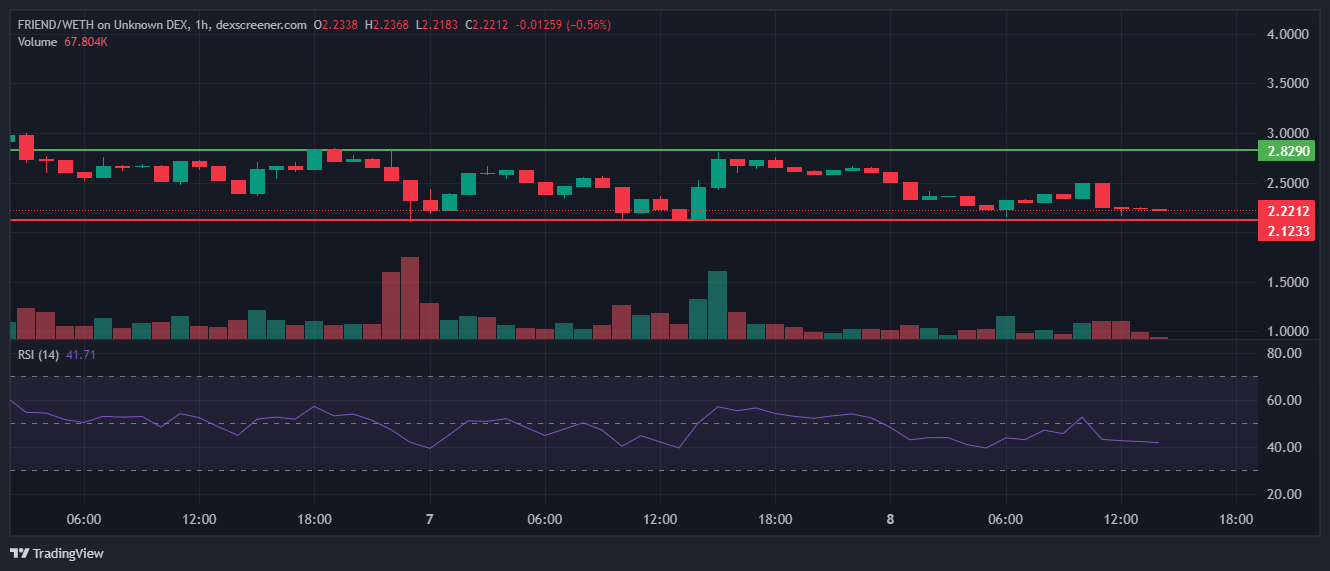The image size is (1330, 571).
Task: Click the 20.00 RSI axis value
Action: click(x=1284, y=494)
